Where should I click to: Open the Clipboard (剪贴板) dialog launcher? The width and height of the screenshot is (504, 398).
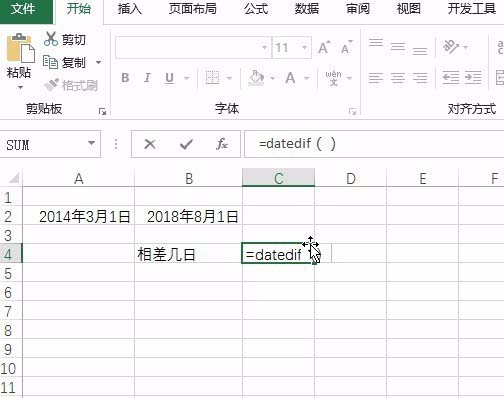tap(102, 112)
